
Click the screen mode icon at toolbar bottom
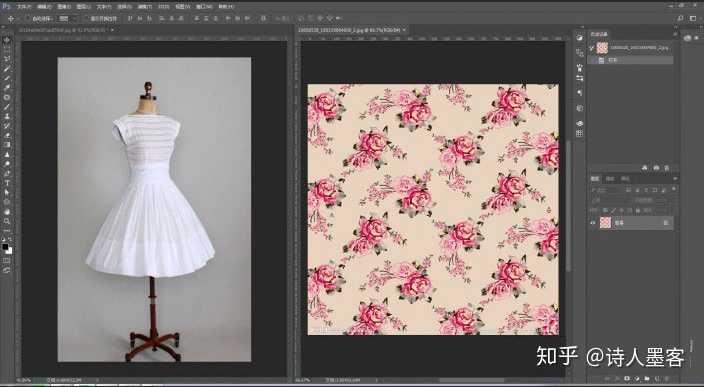[7, 269]
